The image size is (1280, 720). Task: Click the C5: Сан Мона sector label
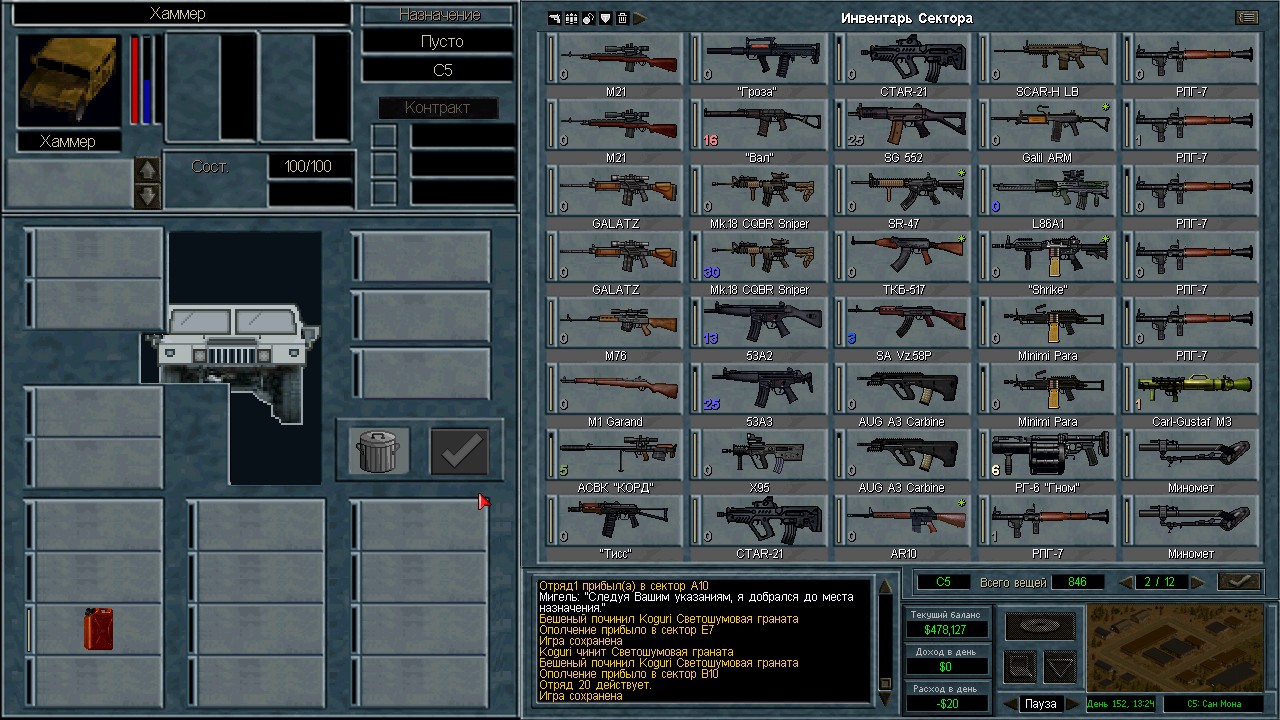coord(1213,704)
